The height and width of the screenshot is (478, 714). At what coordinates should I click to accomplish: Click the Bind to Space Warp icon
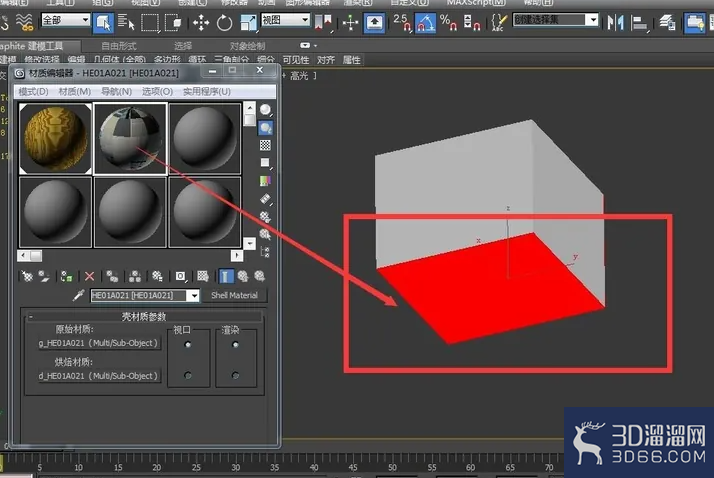pos(25,22)
